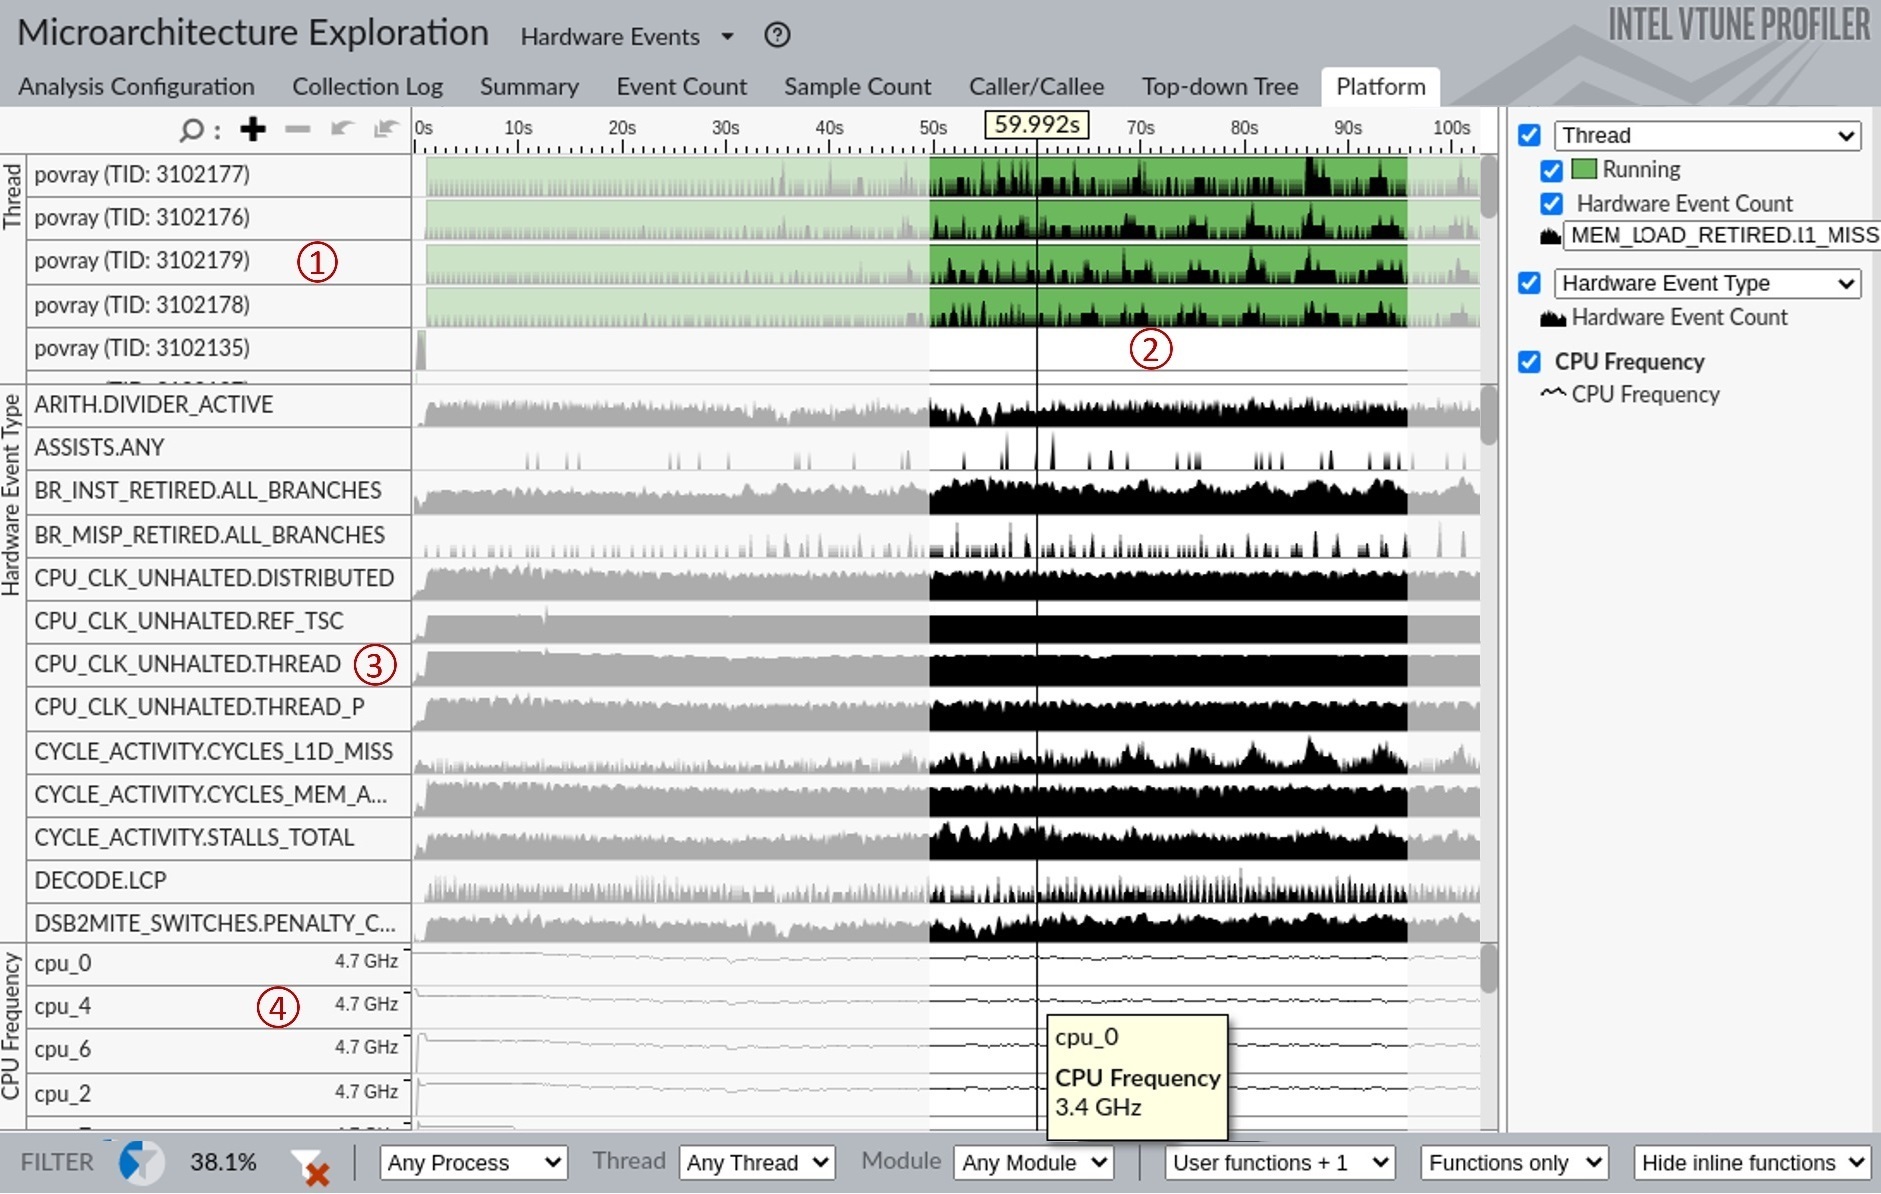
Task: Click the zoom in plus icon
Action: [x=253, y=129]
